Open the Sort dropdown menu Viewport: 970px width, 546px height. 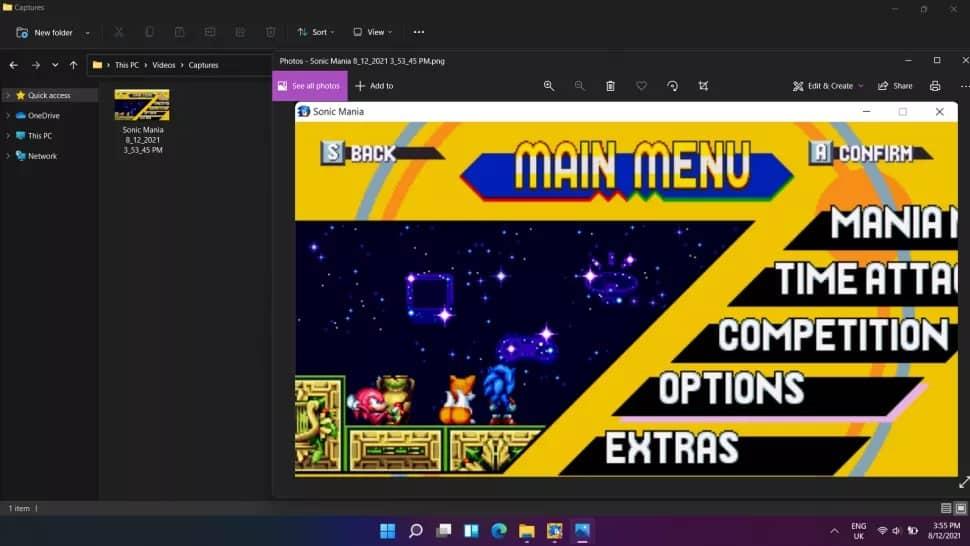tap(316, 32)
